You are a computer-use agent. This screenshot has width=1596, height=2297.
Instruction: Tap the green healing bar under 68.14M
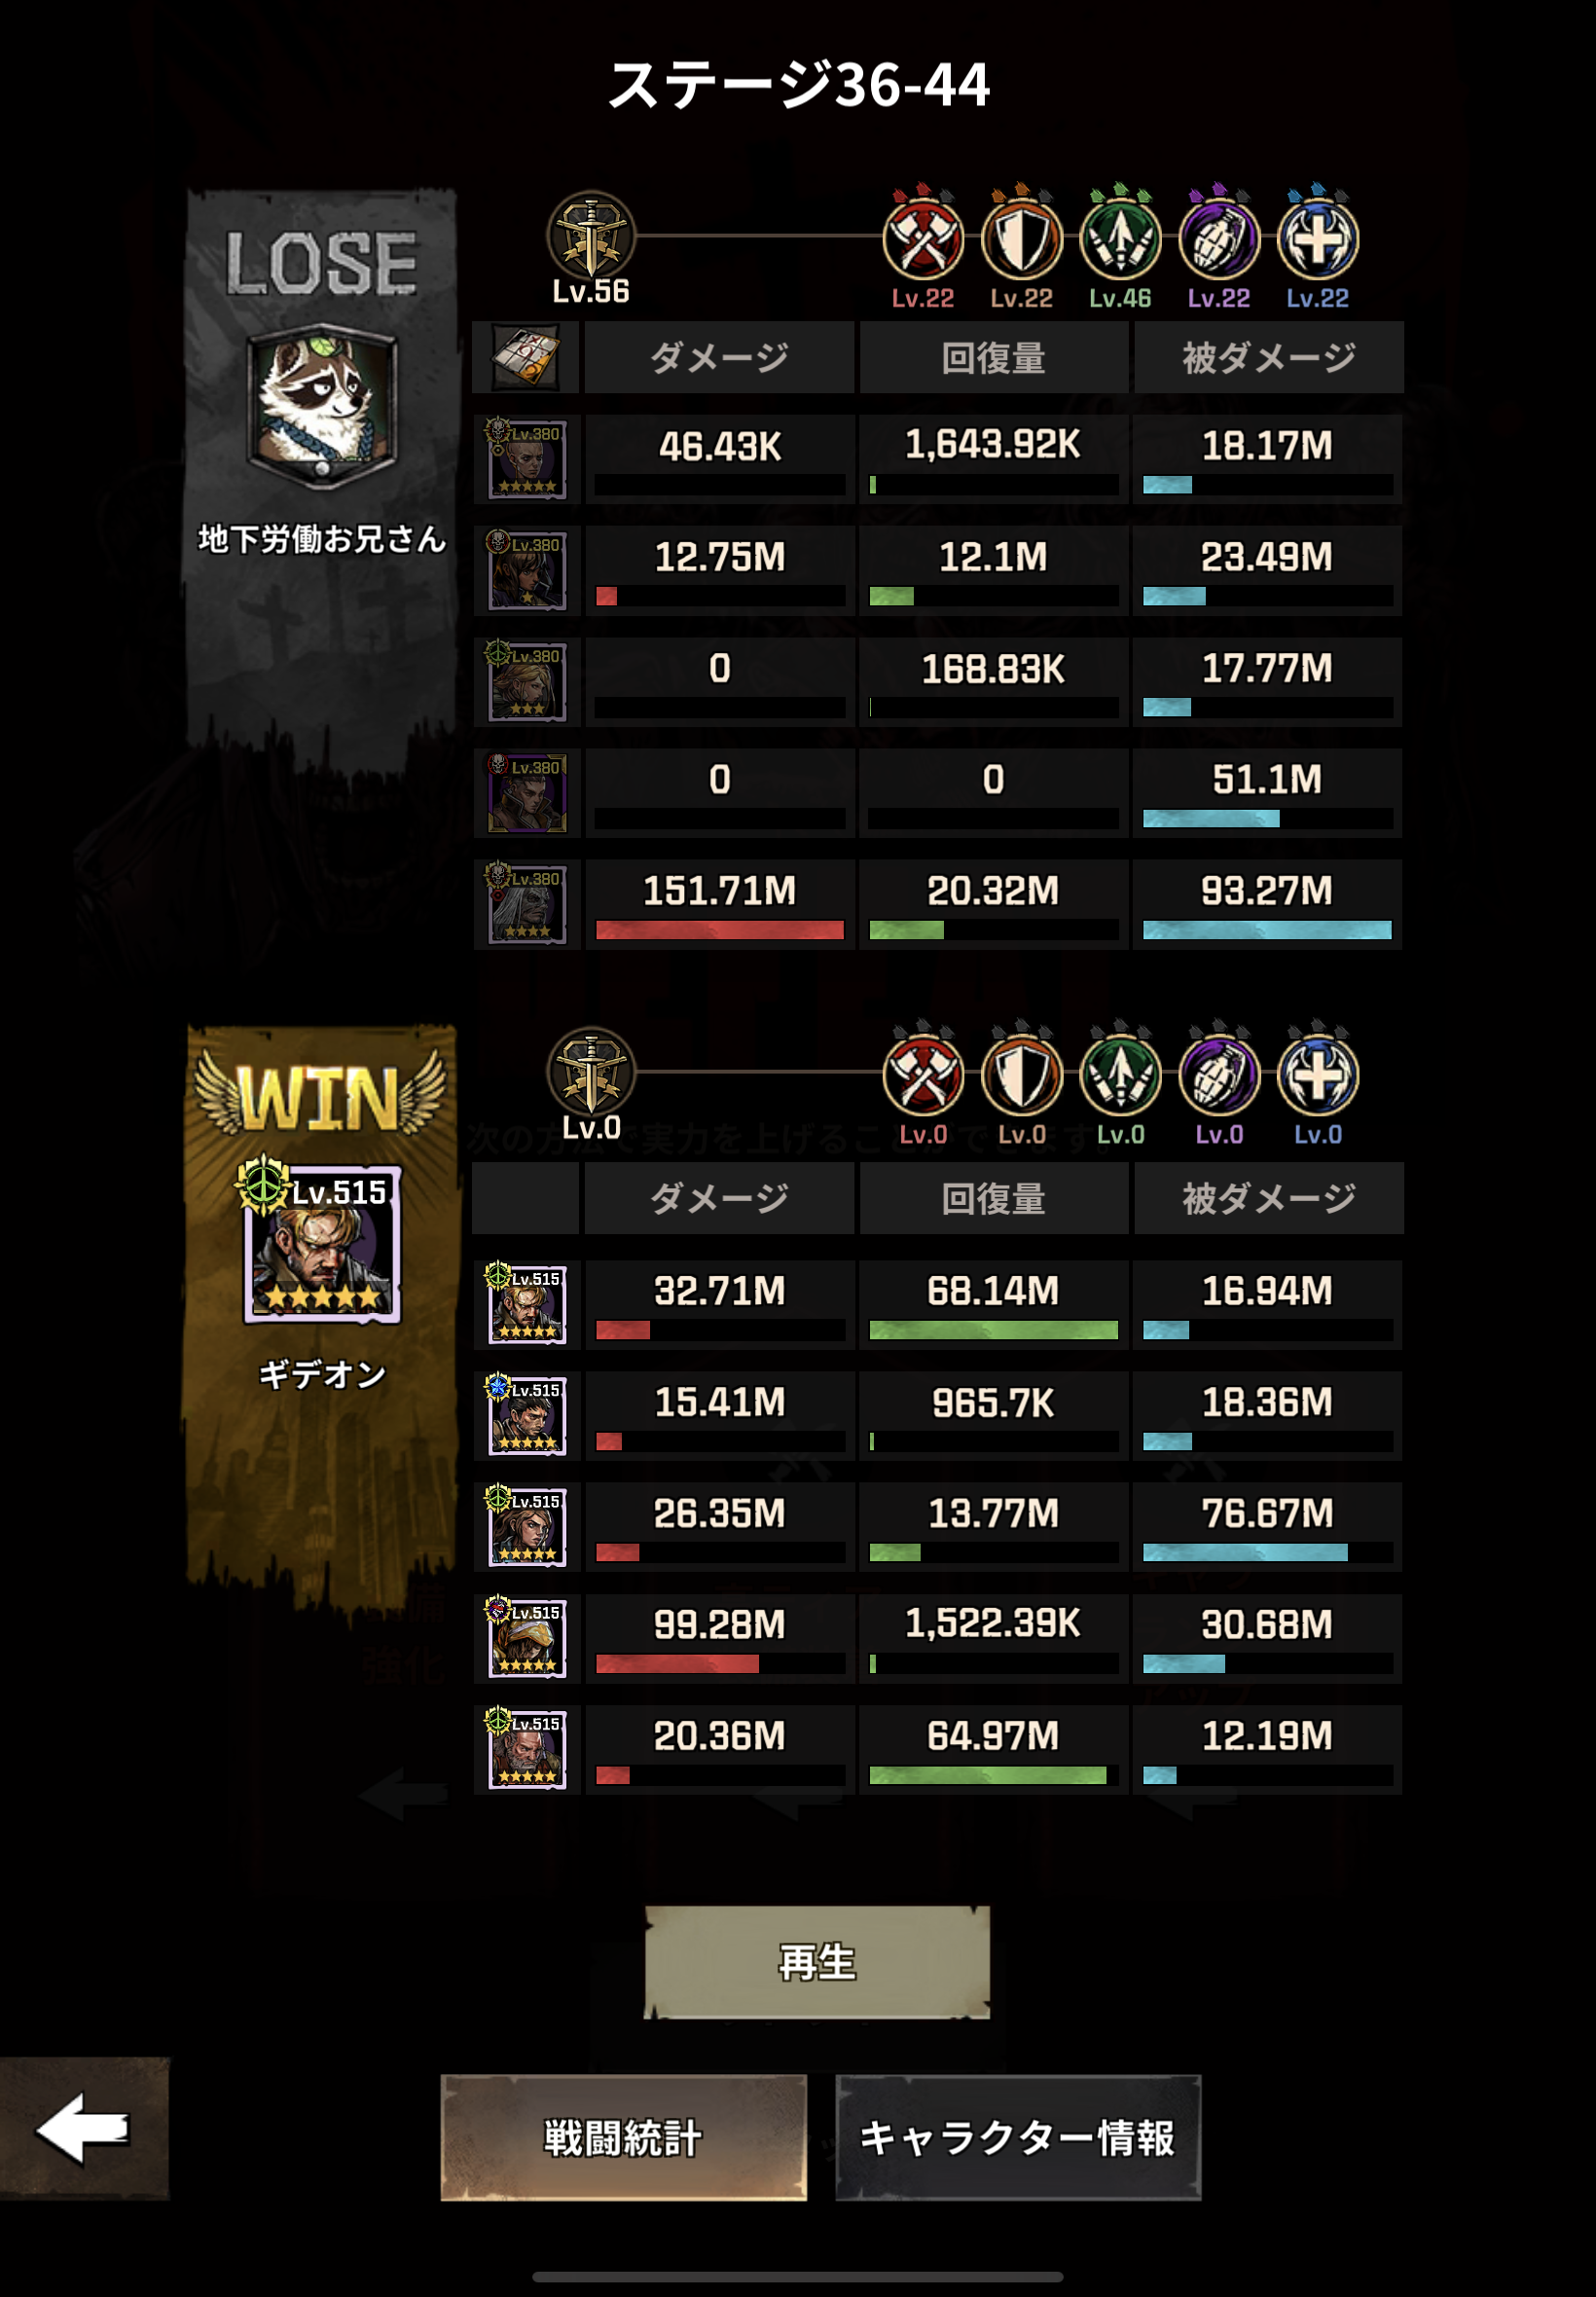coord(993,1330)
